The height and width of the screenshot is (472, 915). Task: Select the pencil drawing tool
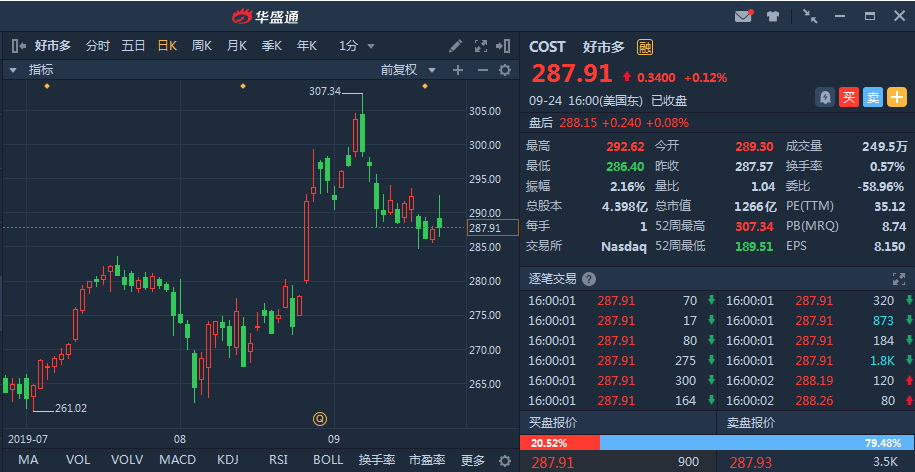click(x=456, y=46)
